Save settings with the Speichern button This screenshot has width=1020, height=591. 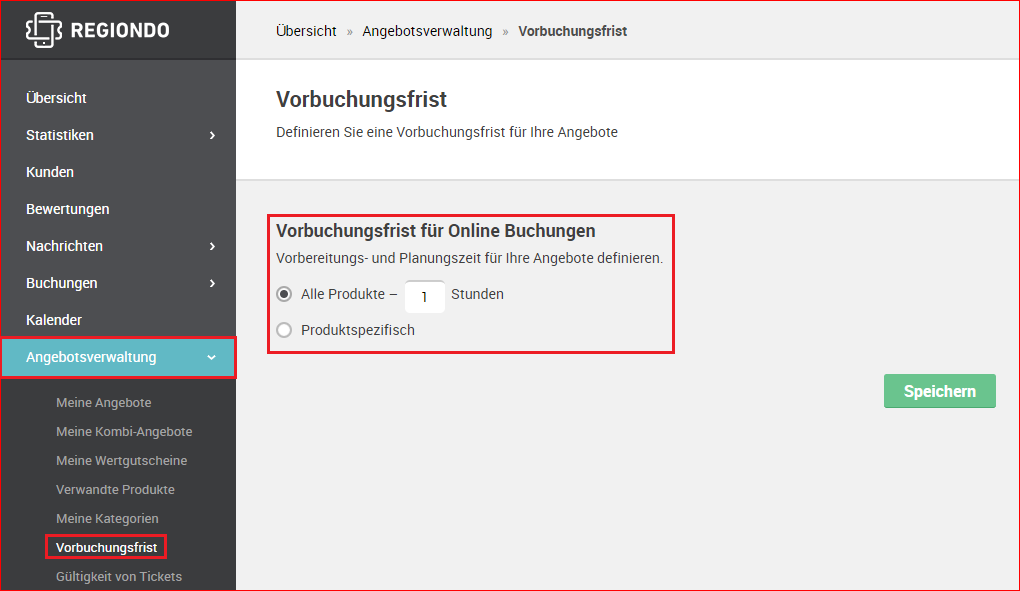(939, 391)
